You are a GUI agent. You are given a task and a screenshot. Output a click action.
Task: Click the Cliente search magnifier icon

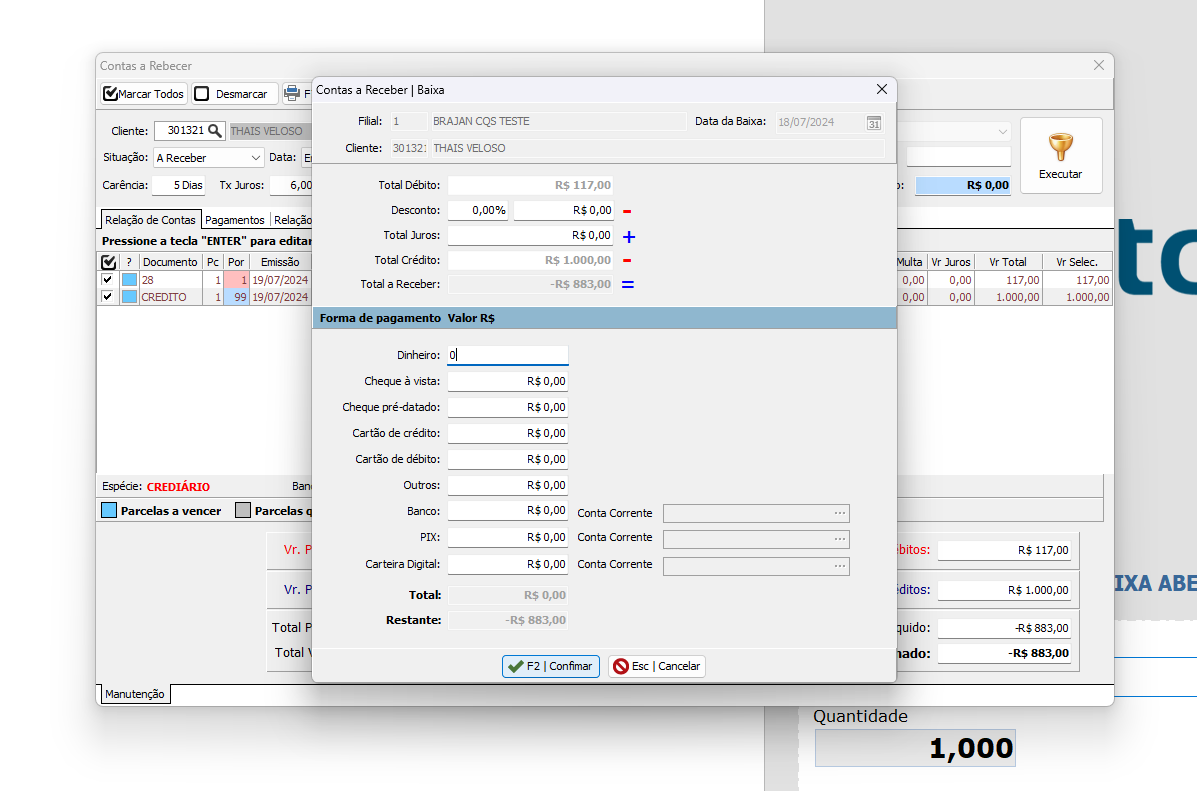[215, 131]
